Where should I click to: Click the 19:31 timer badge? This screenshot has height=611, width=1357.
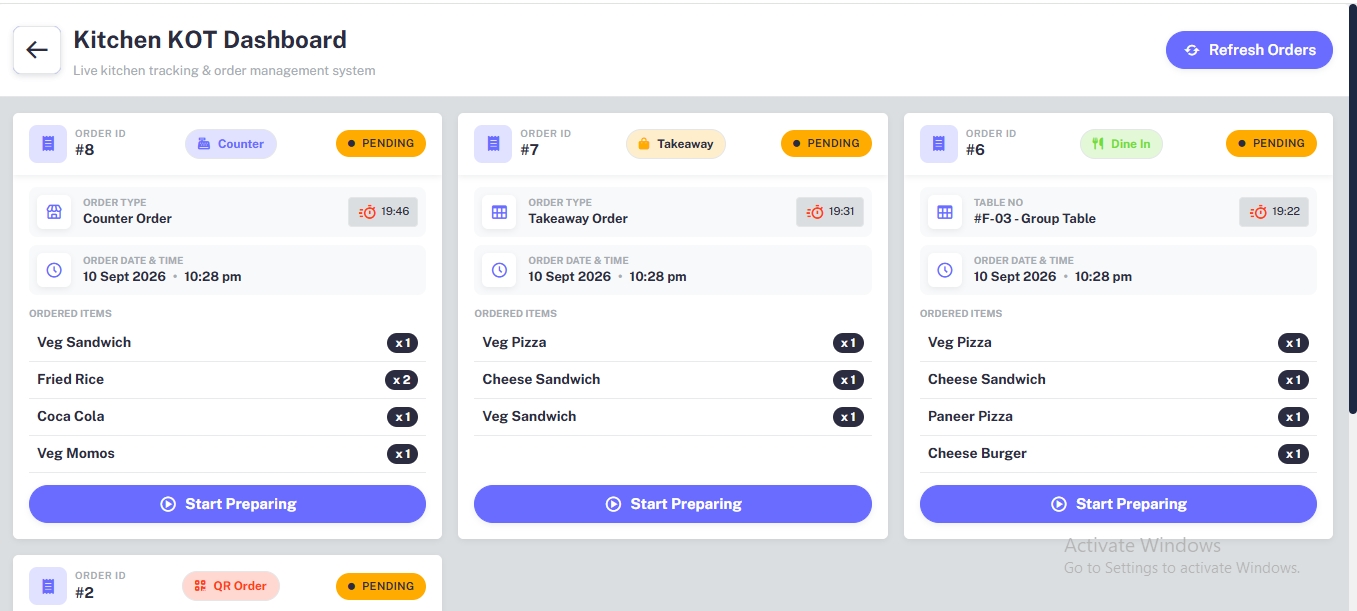tap(829, 212)
